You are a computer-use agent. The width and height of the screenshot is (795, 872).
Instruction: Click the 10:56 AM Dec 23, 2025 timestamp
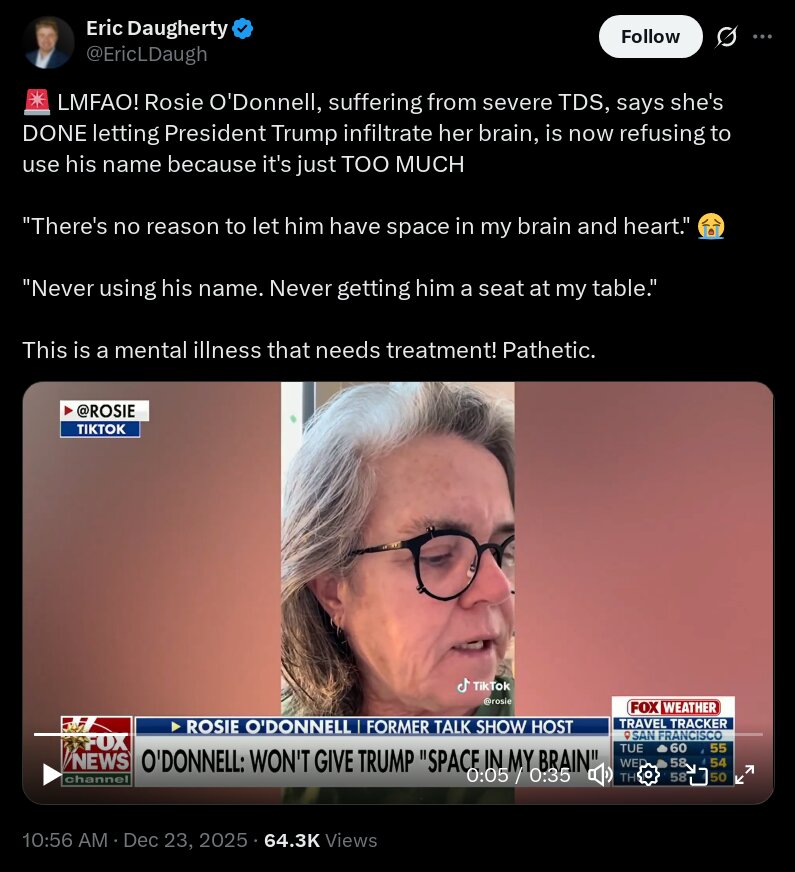[135, 840]
